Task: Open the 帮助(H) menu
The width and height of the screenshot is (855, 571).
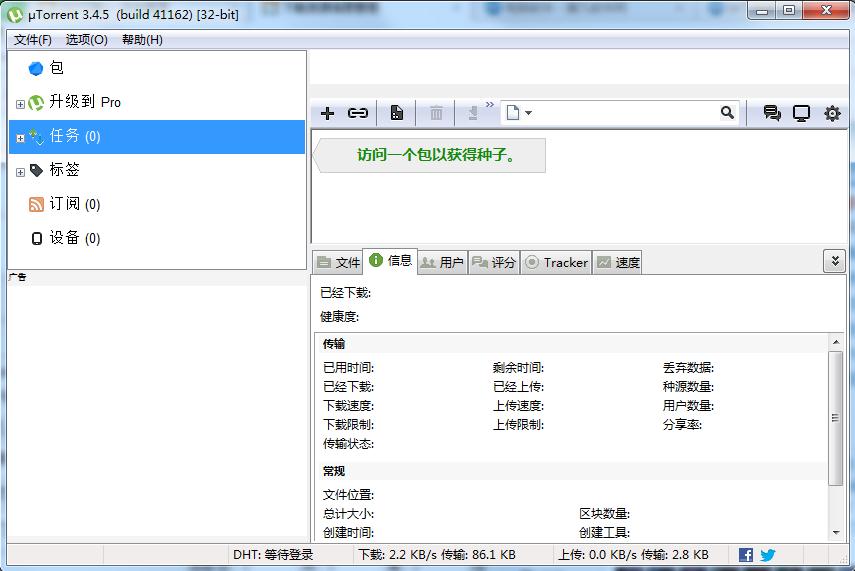Action: (142, 40)
